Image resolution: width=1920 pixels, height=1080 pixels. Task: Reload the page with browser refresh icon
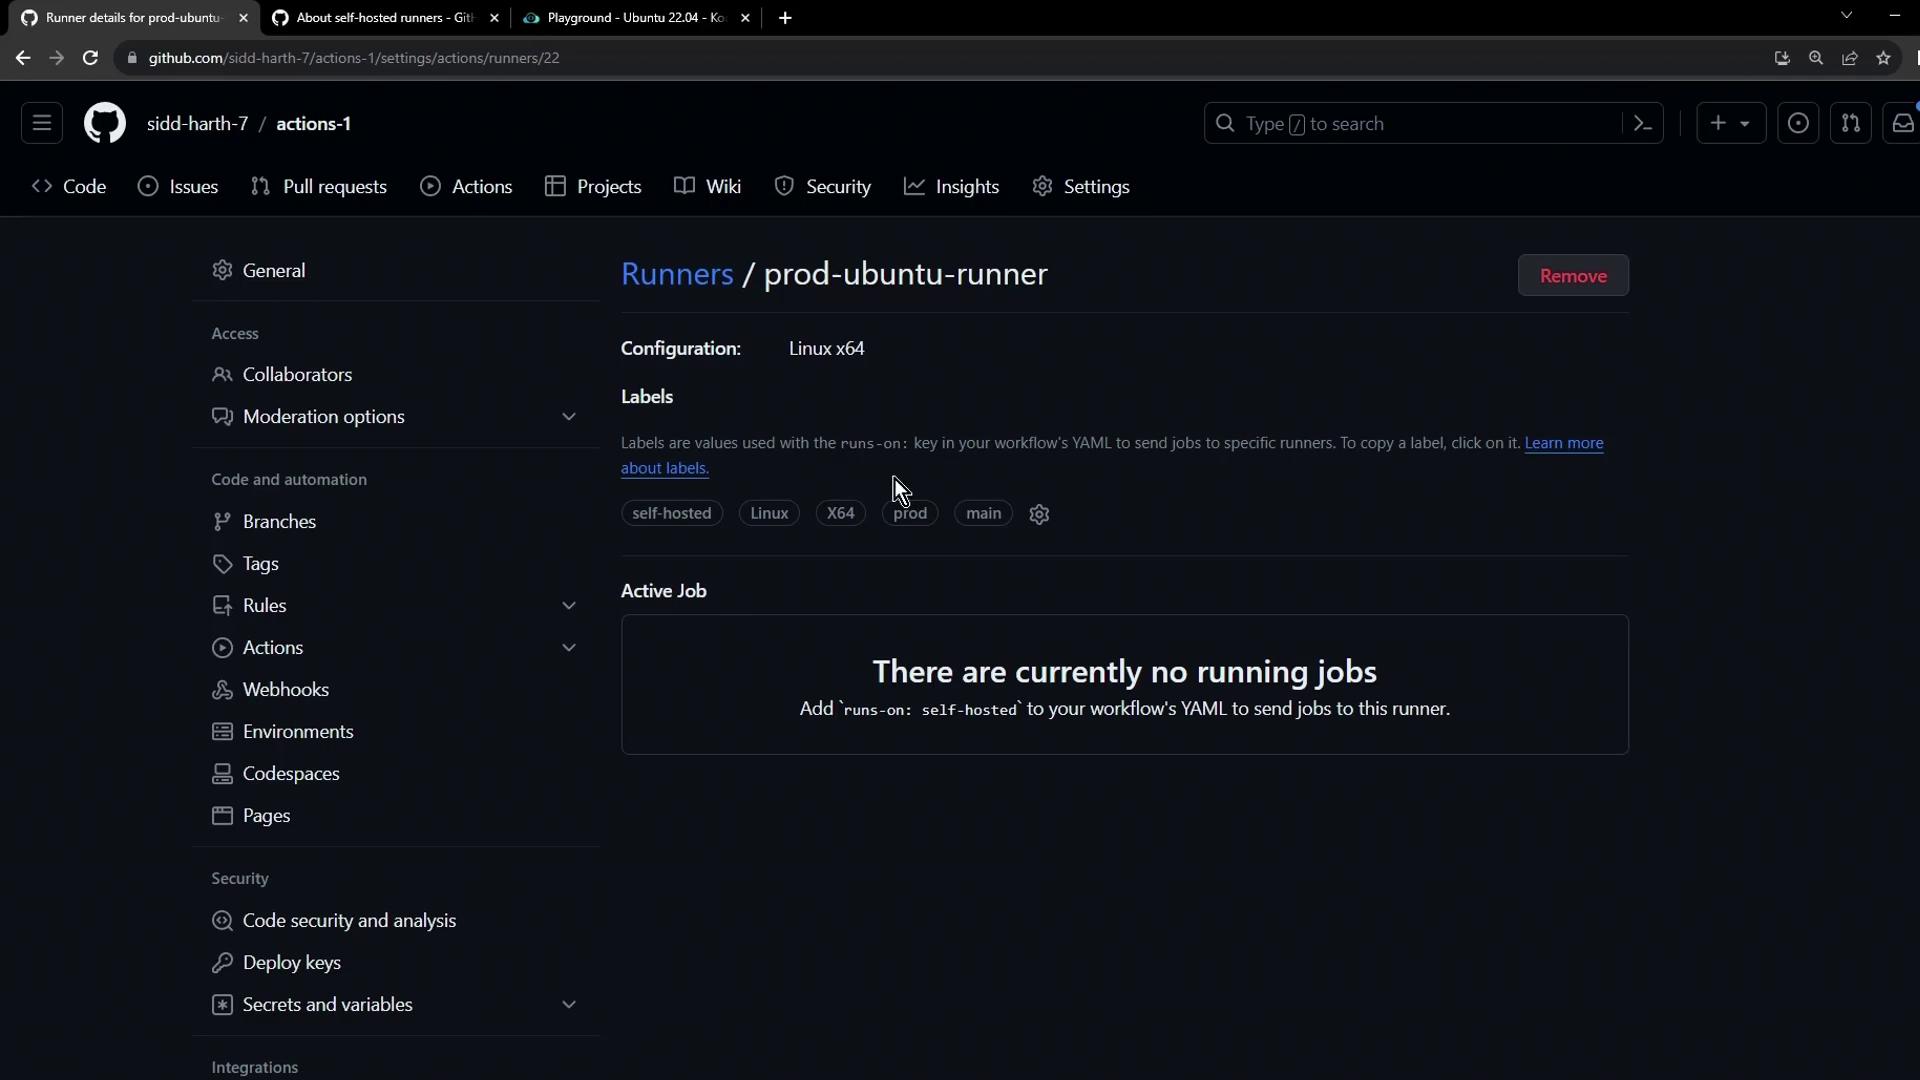tap(90, 58)
